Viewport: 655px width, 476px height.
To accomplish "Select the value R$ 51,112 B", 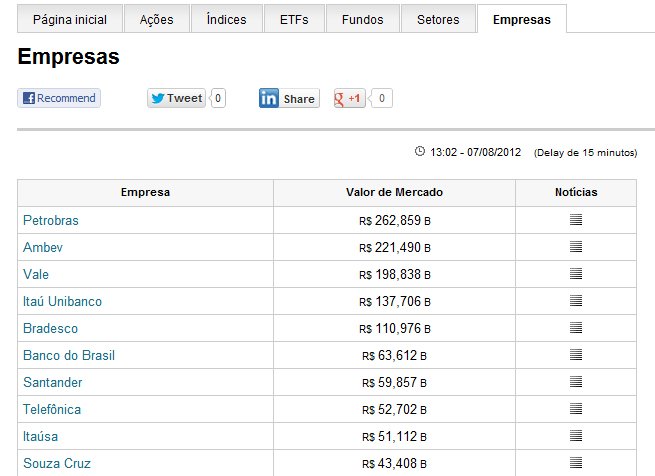I will 394,436.
